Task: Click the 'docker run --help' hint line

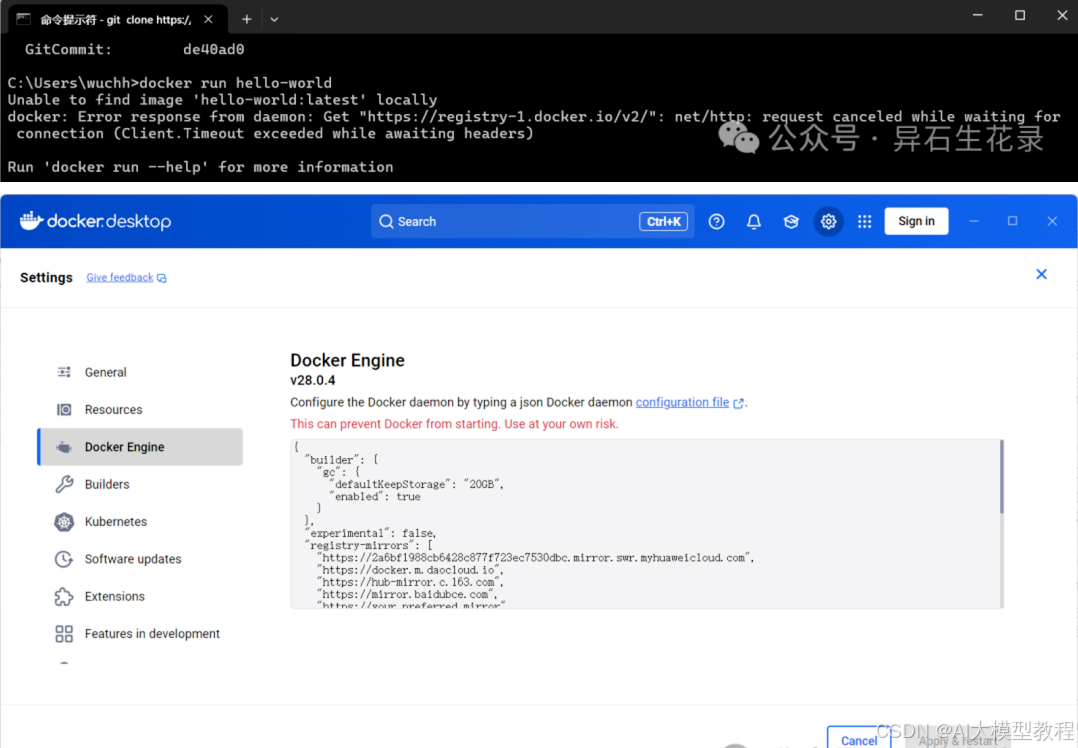Action: tap(201, 167)
